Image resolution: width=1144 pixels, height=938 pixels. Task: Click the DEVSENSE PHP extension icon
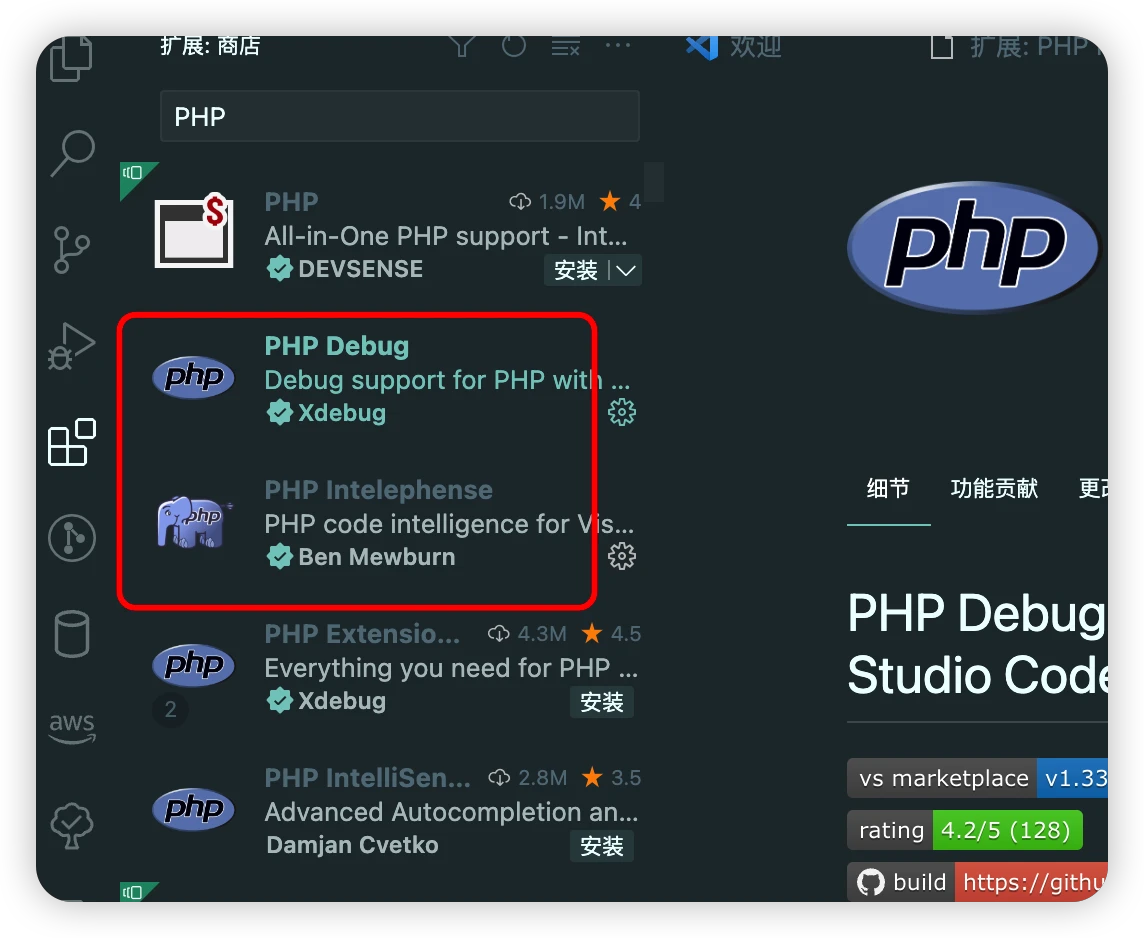[194, 230]
